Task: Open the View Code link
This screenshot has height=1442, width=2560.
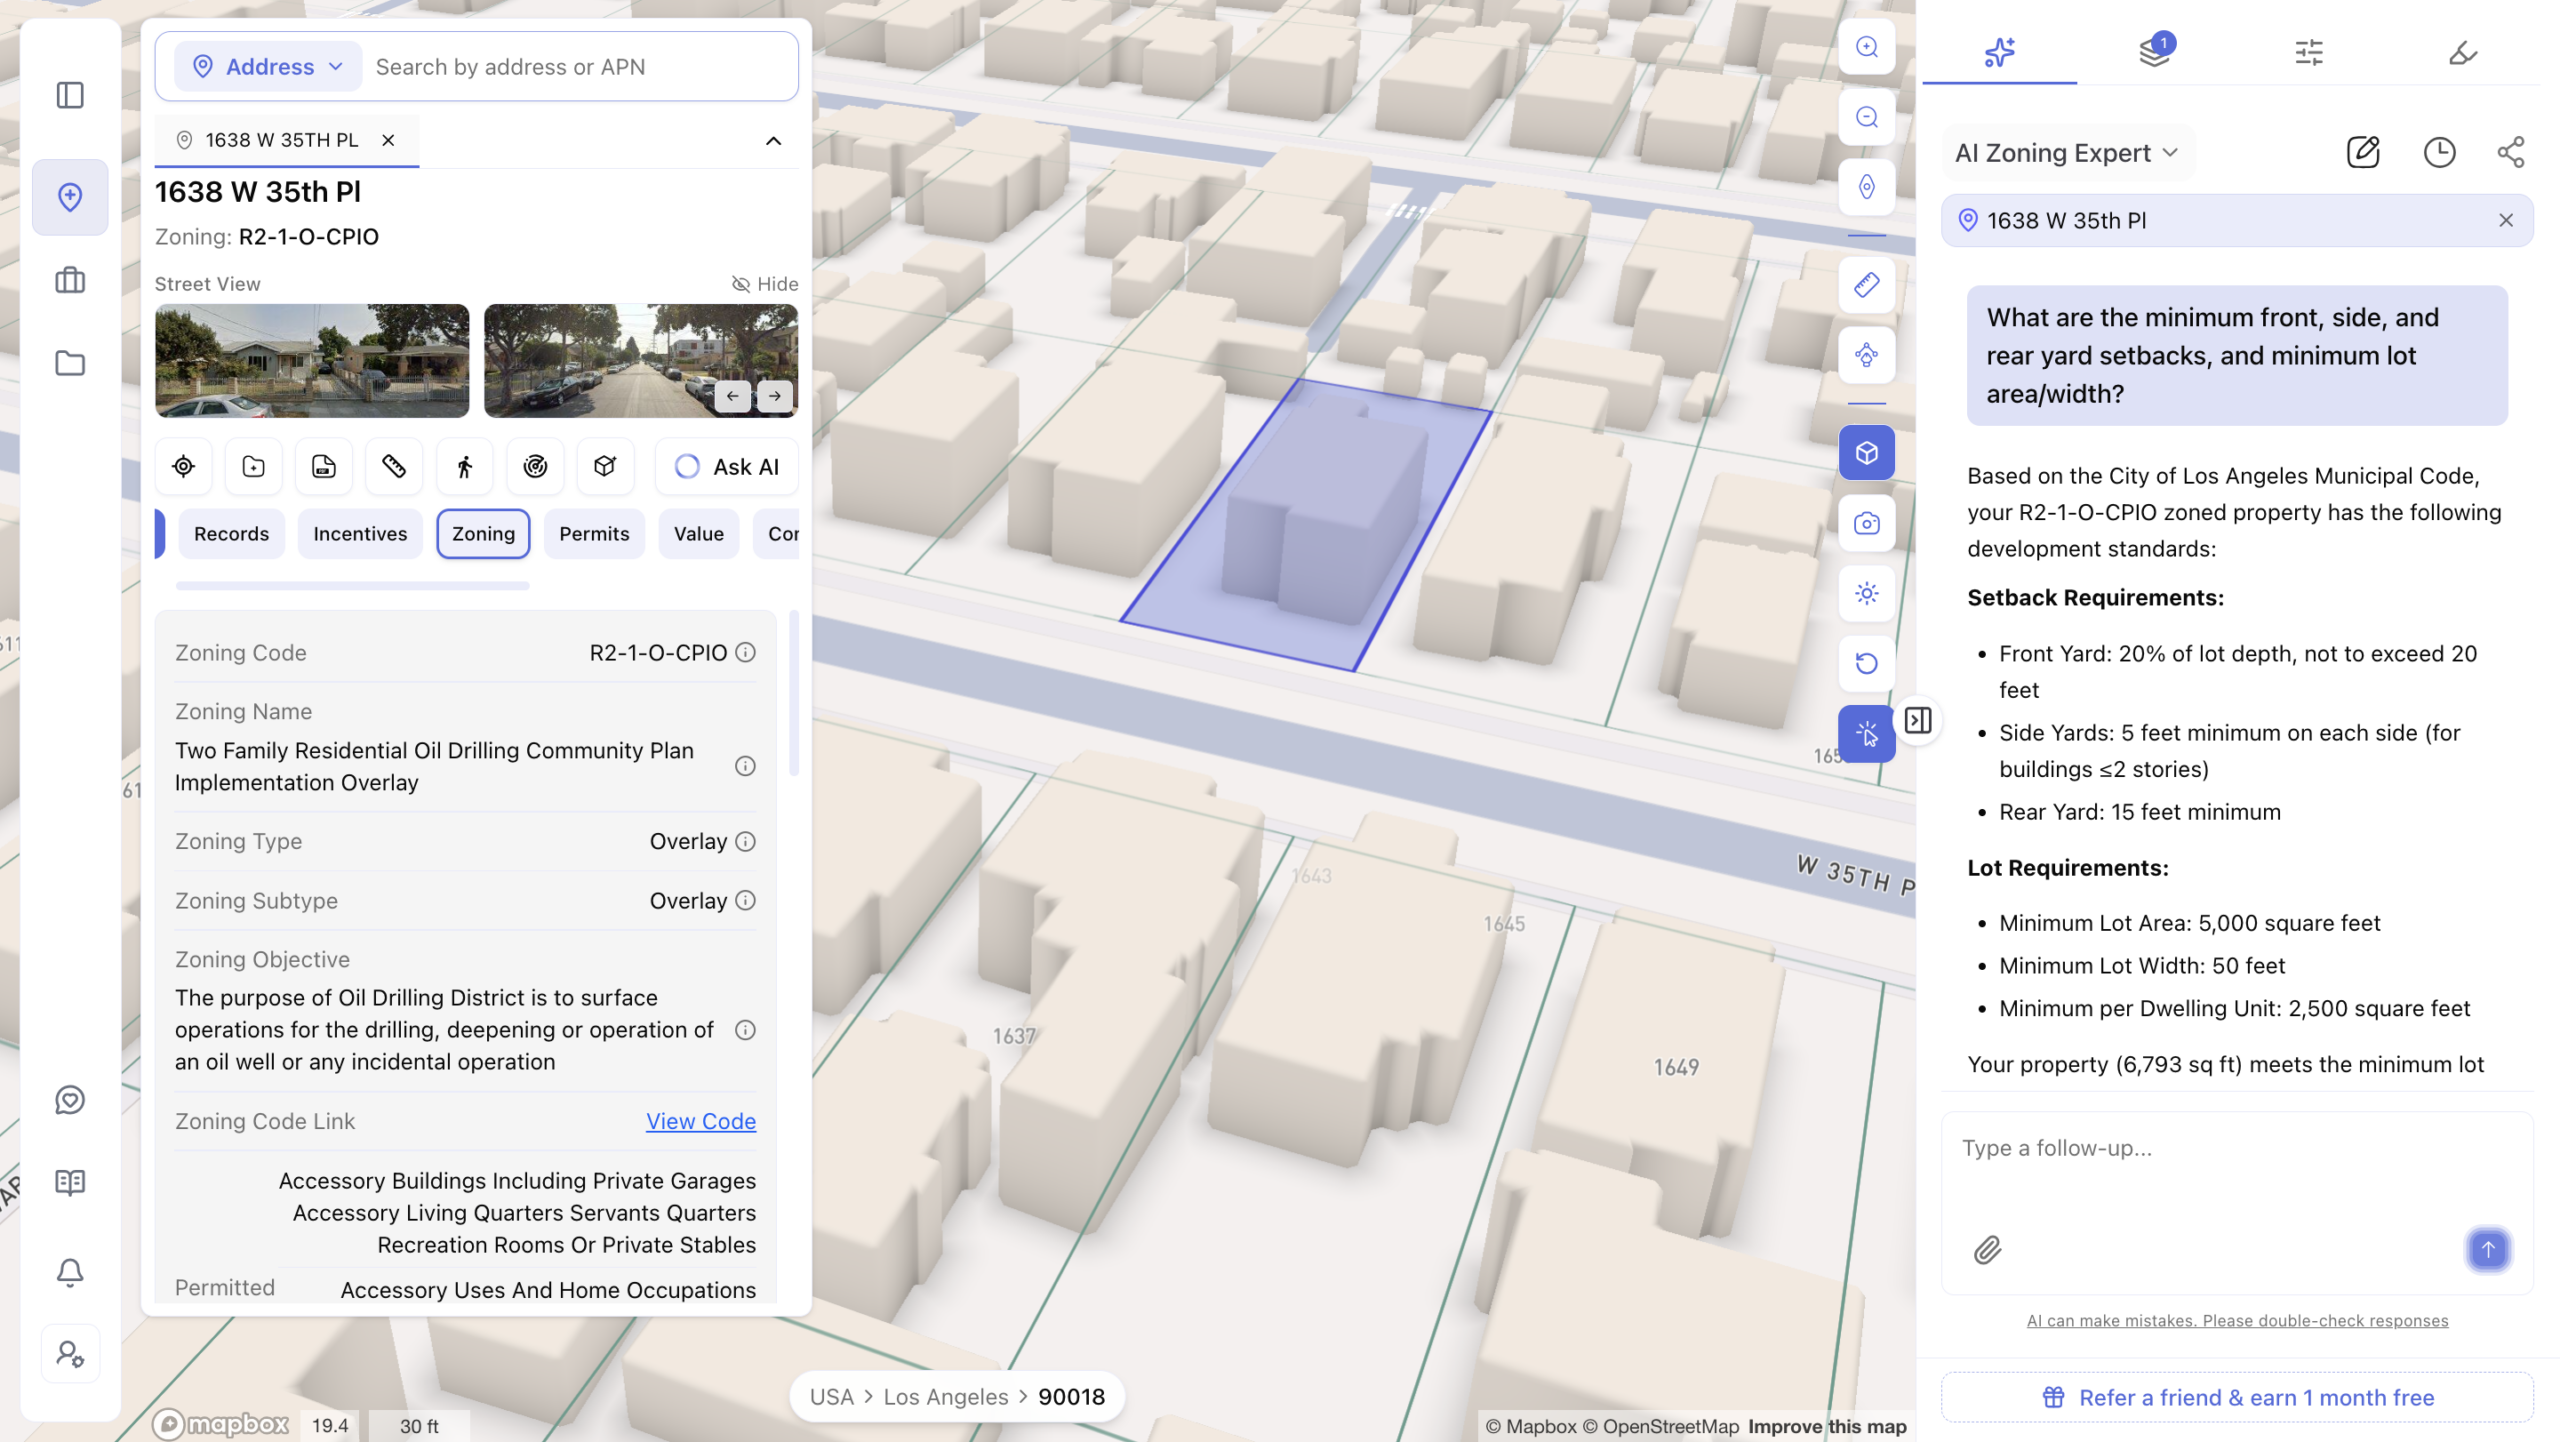Action: point(701,1122)
